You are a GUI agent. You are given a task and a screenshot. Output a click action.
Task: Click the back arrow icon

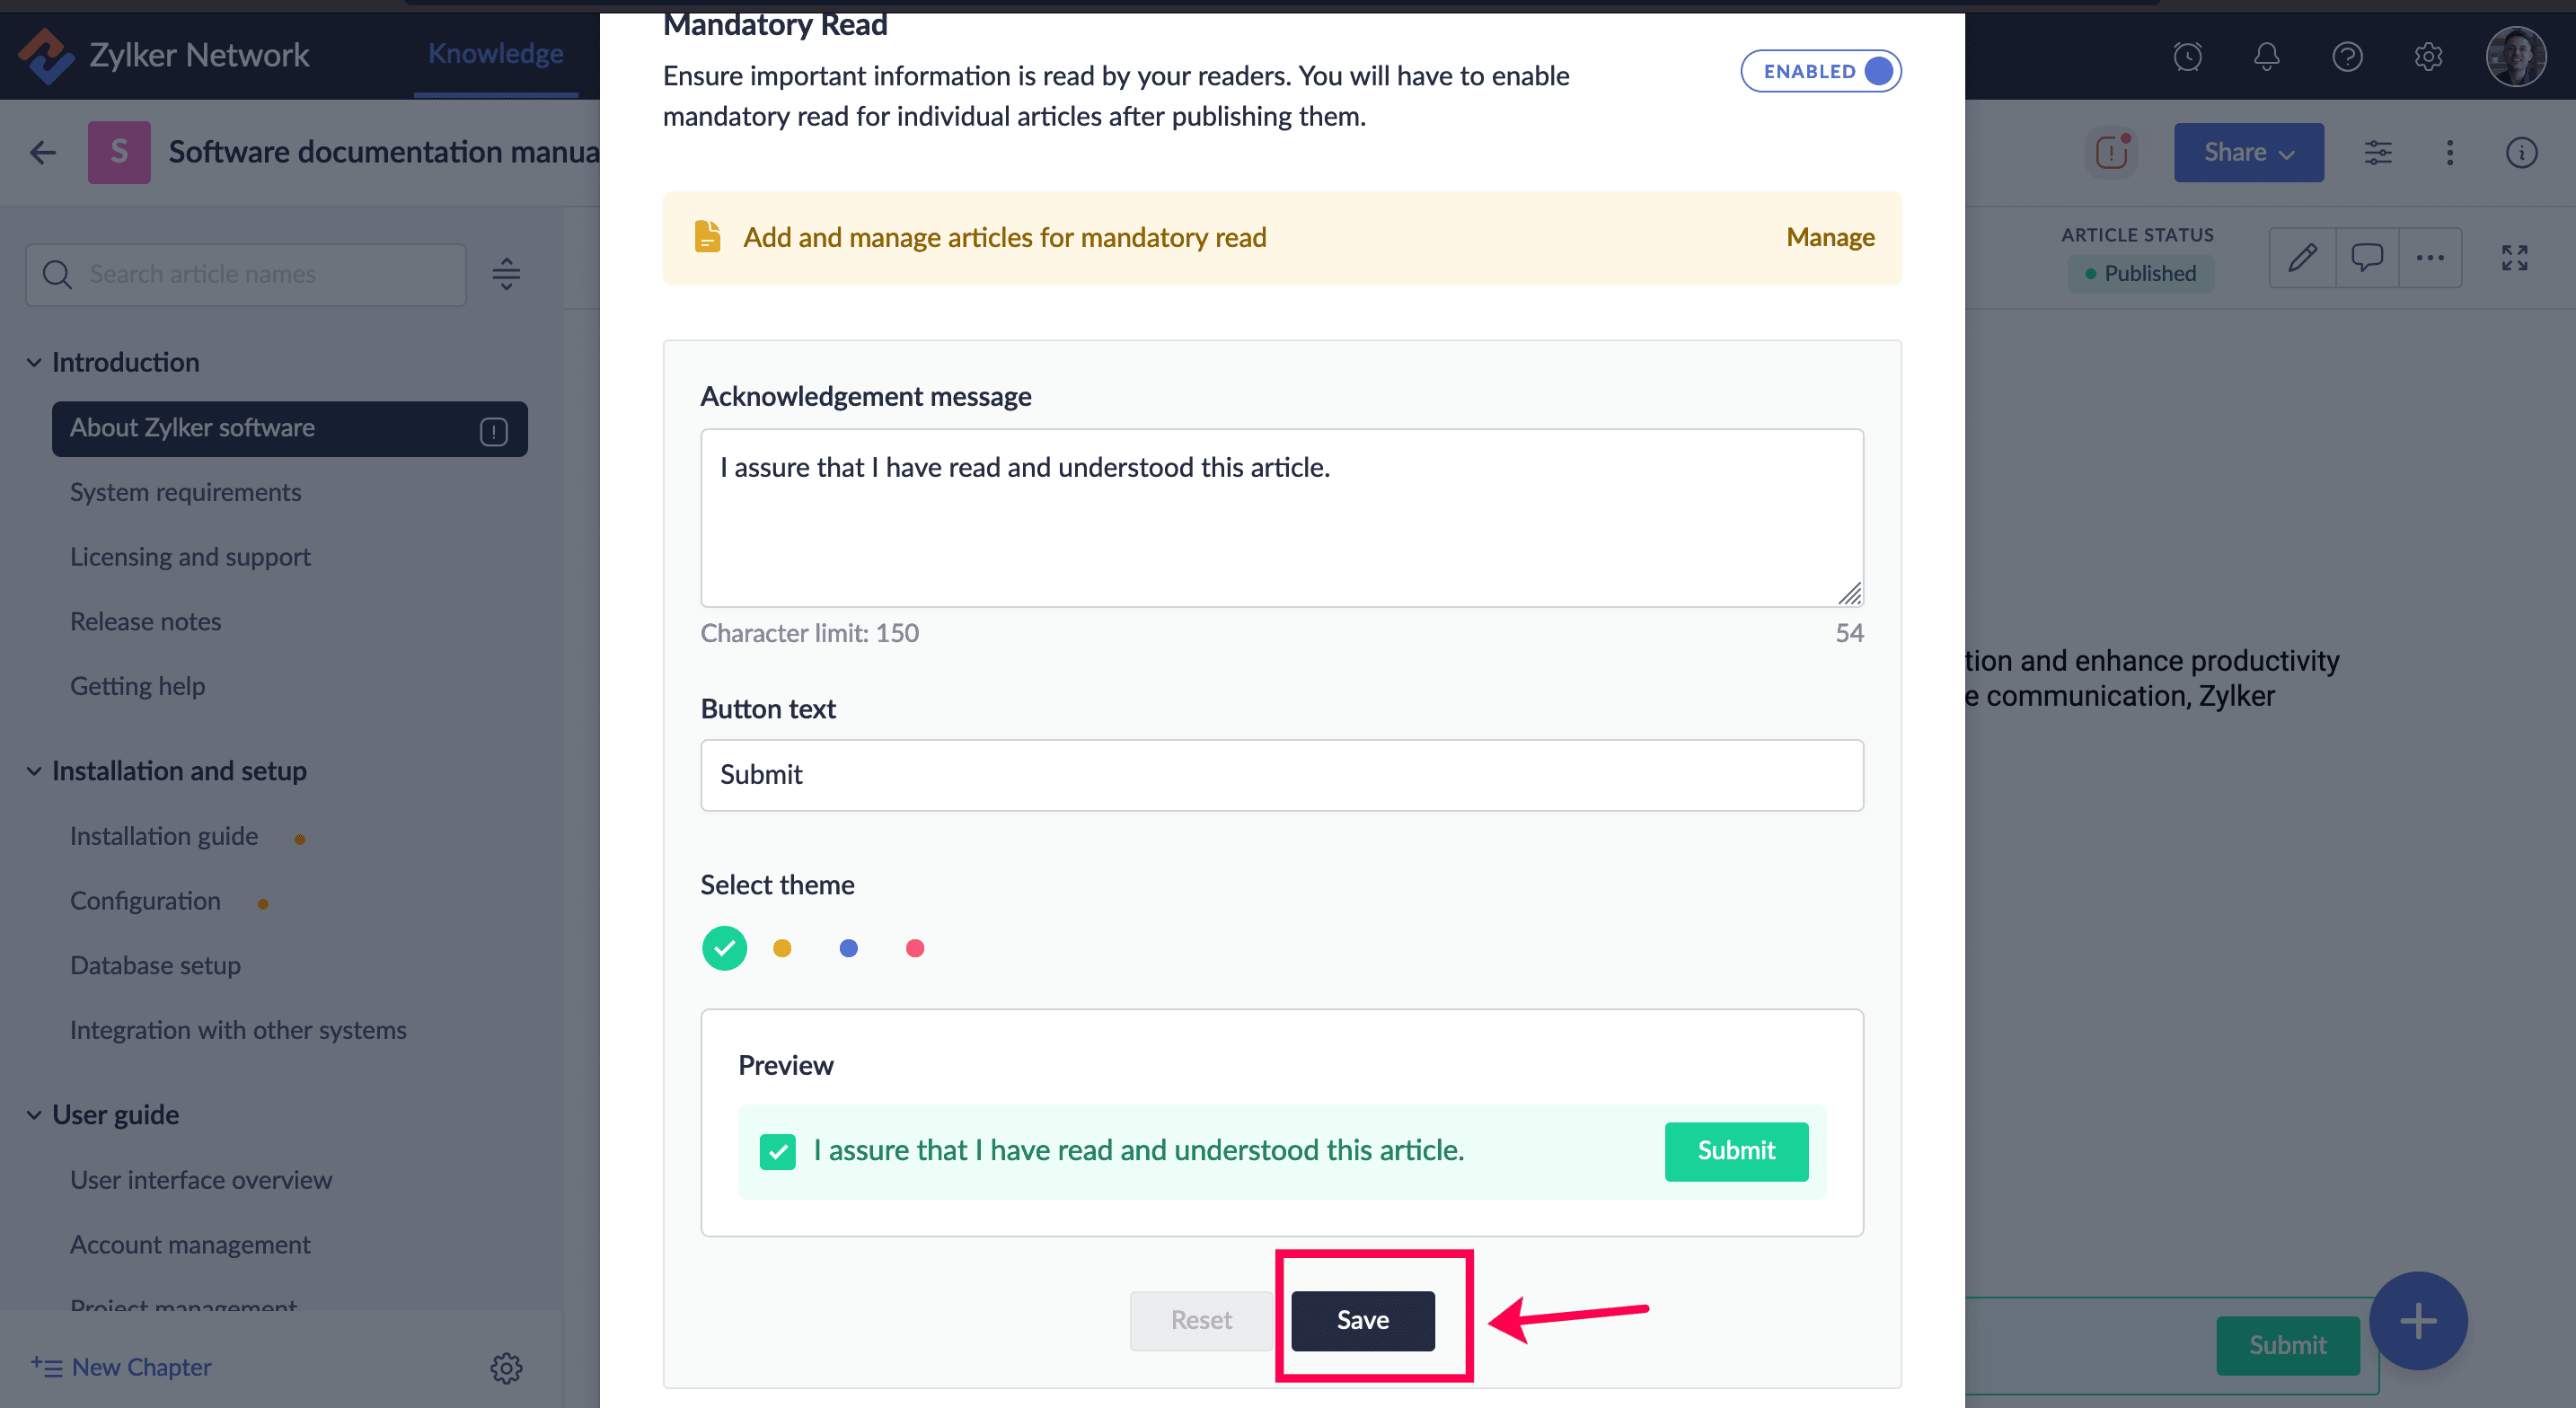(x=43, y=152)
